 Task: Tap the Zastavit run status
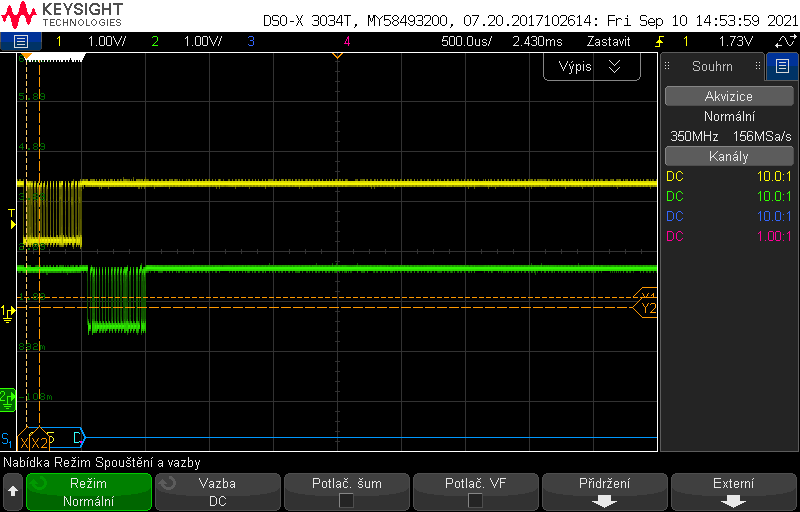click(x=608, y=41)
